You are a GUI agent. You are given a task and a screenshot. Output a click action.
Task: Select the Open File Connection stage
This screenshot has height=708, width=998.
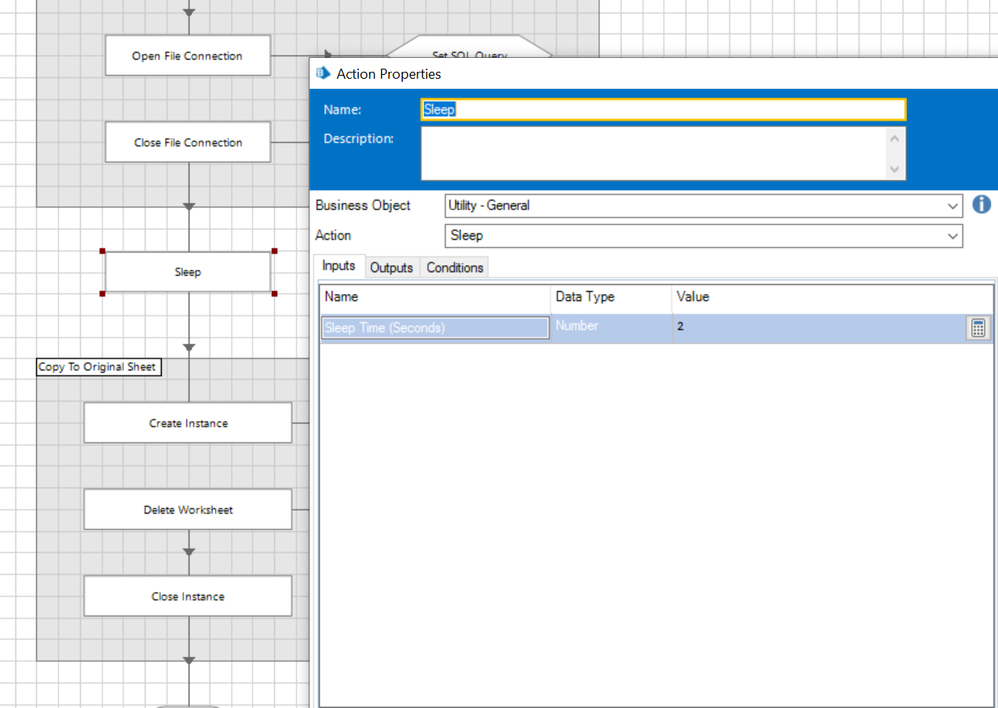tap(187, 56)
